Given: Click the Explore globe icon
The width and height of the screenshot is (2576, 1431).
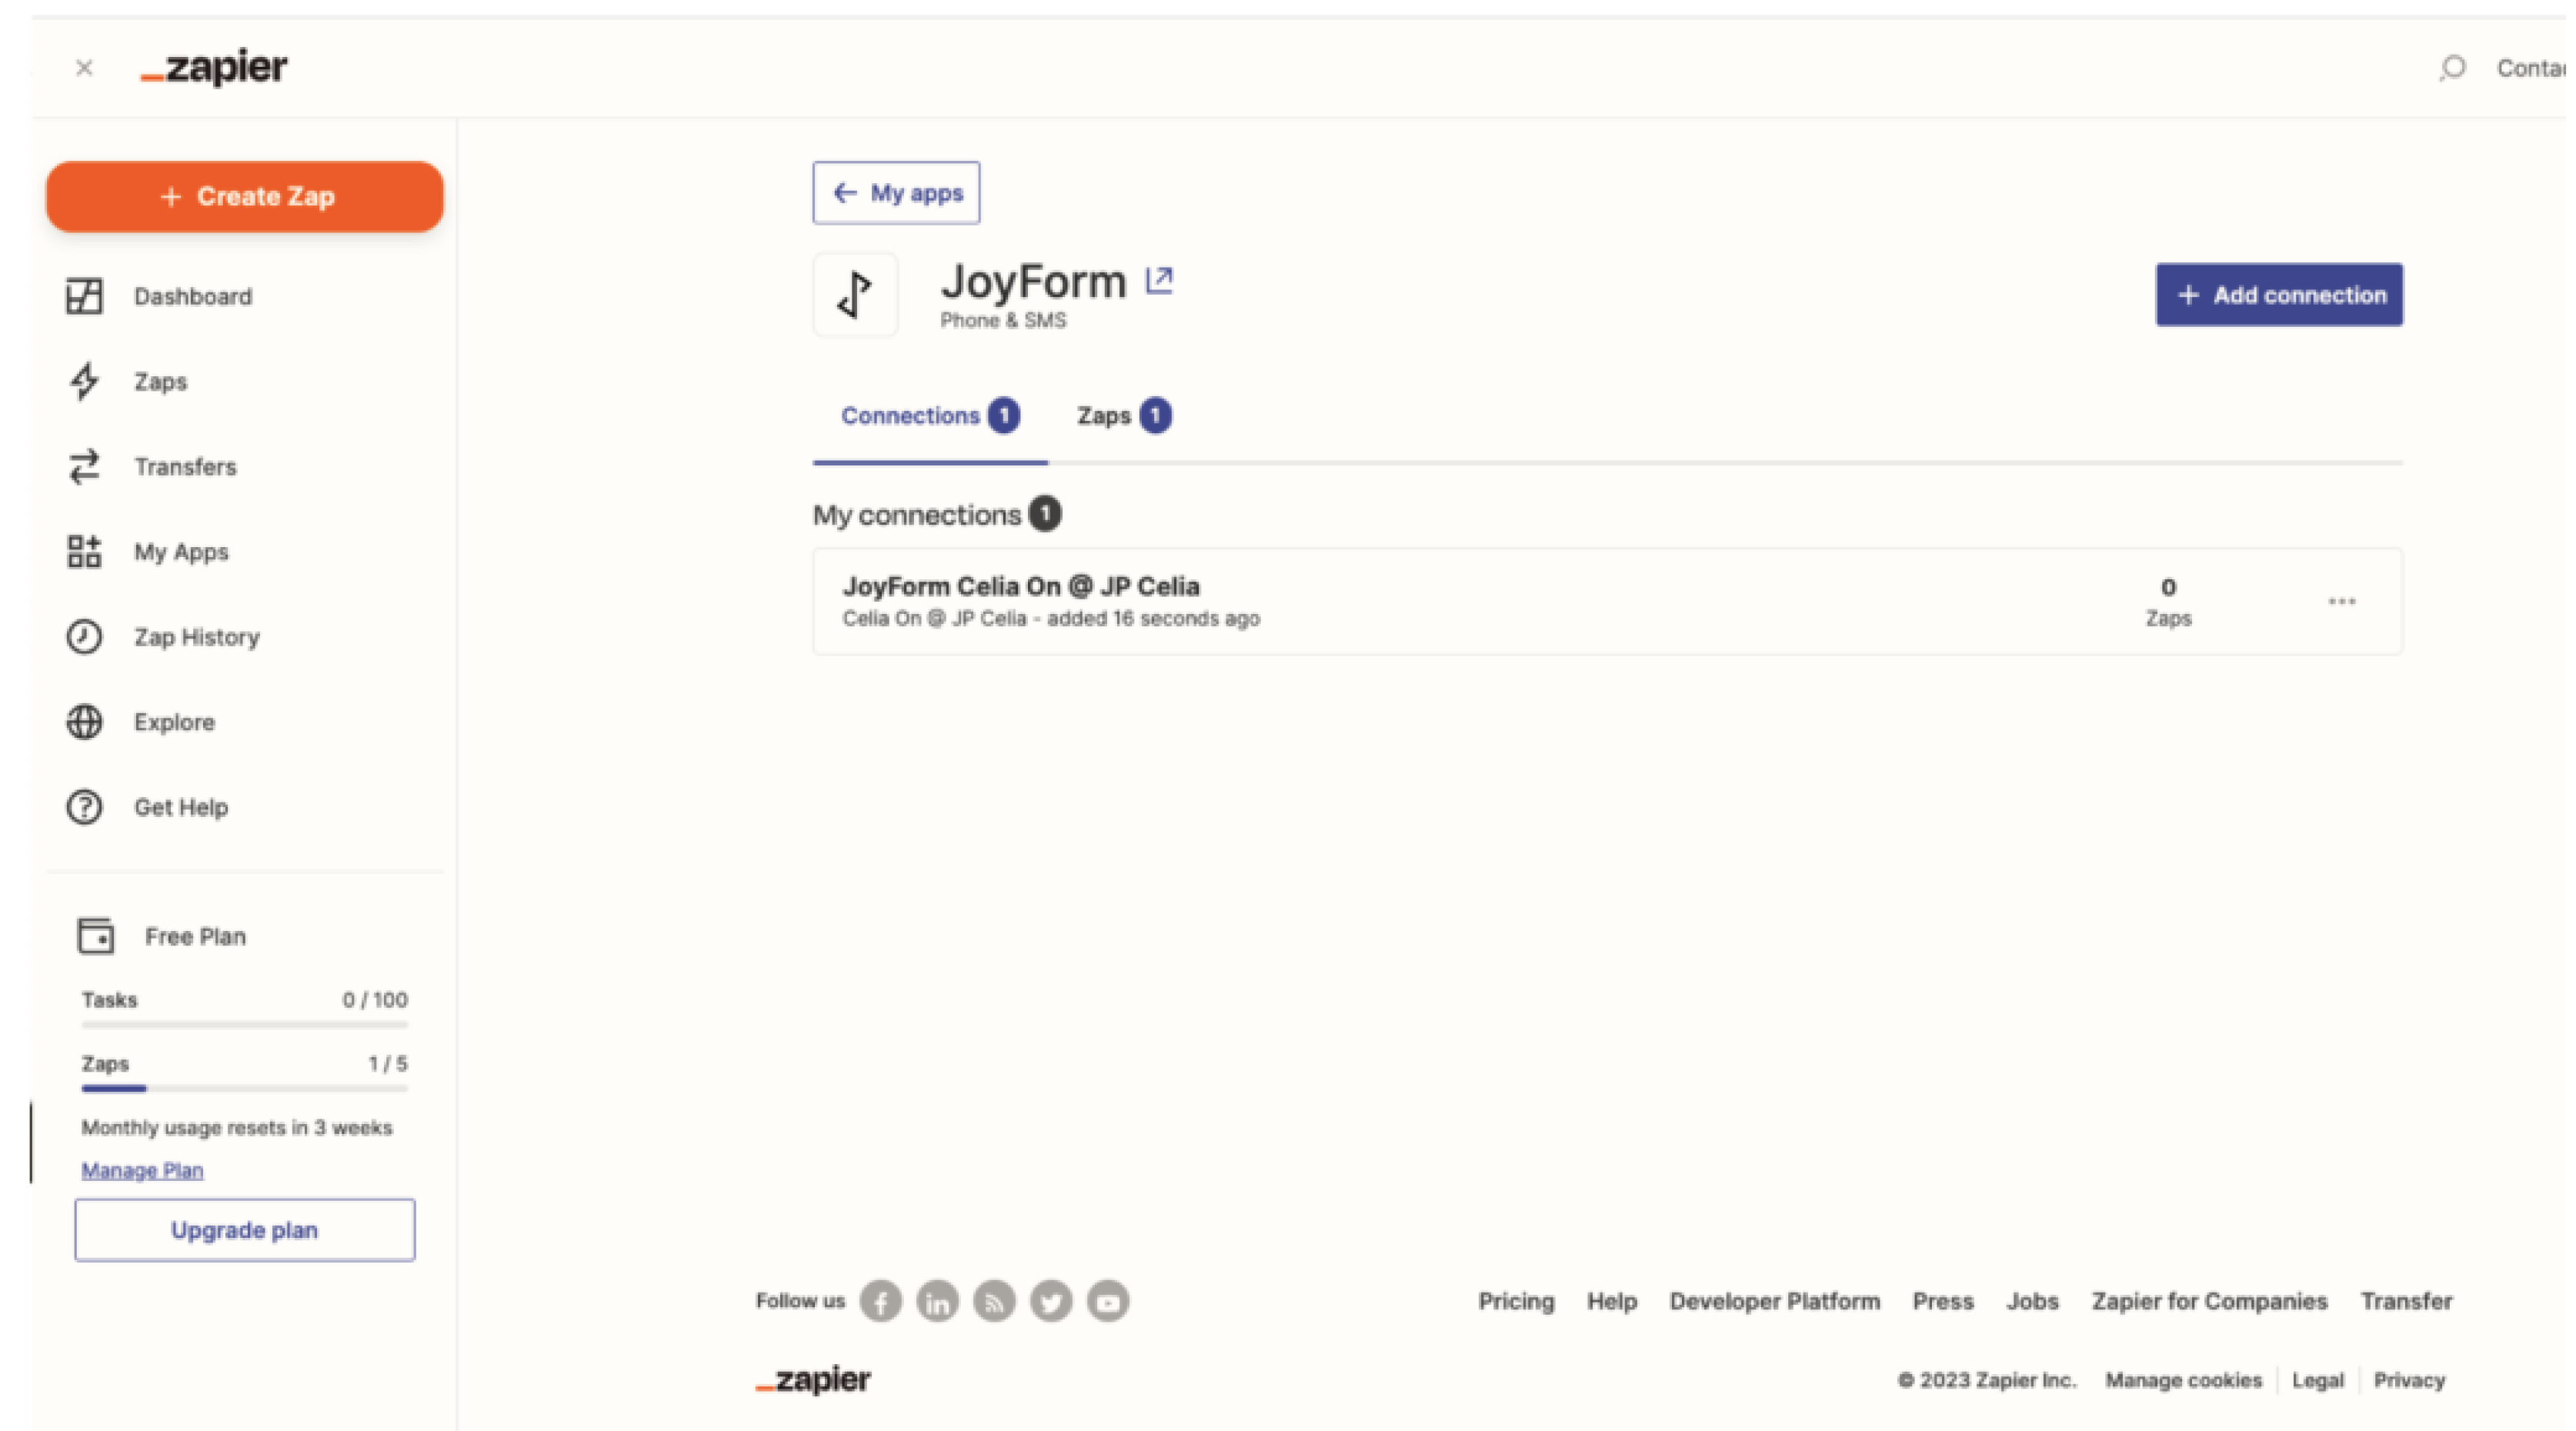Looking at the screenshot, I should click(84, 721).
